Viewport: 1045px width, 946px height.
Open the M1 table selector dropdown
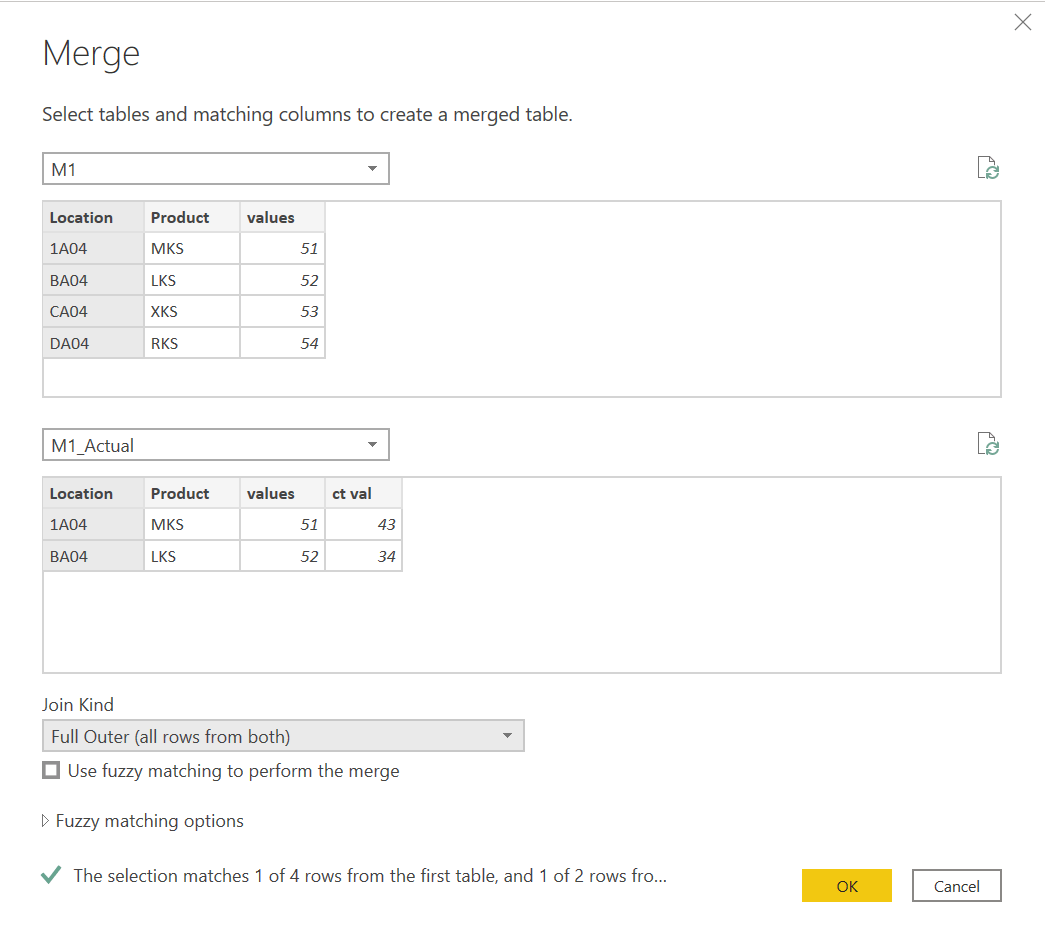(215, 168)
